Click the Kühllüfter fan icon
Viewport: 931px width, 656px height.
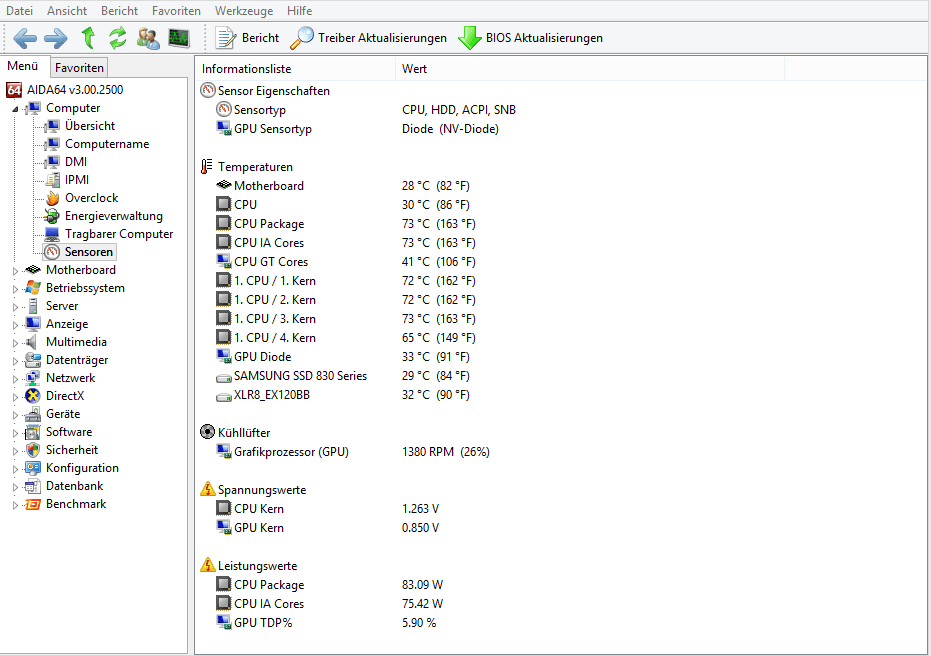tap(207, 432)
